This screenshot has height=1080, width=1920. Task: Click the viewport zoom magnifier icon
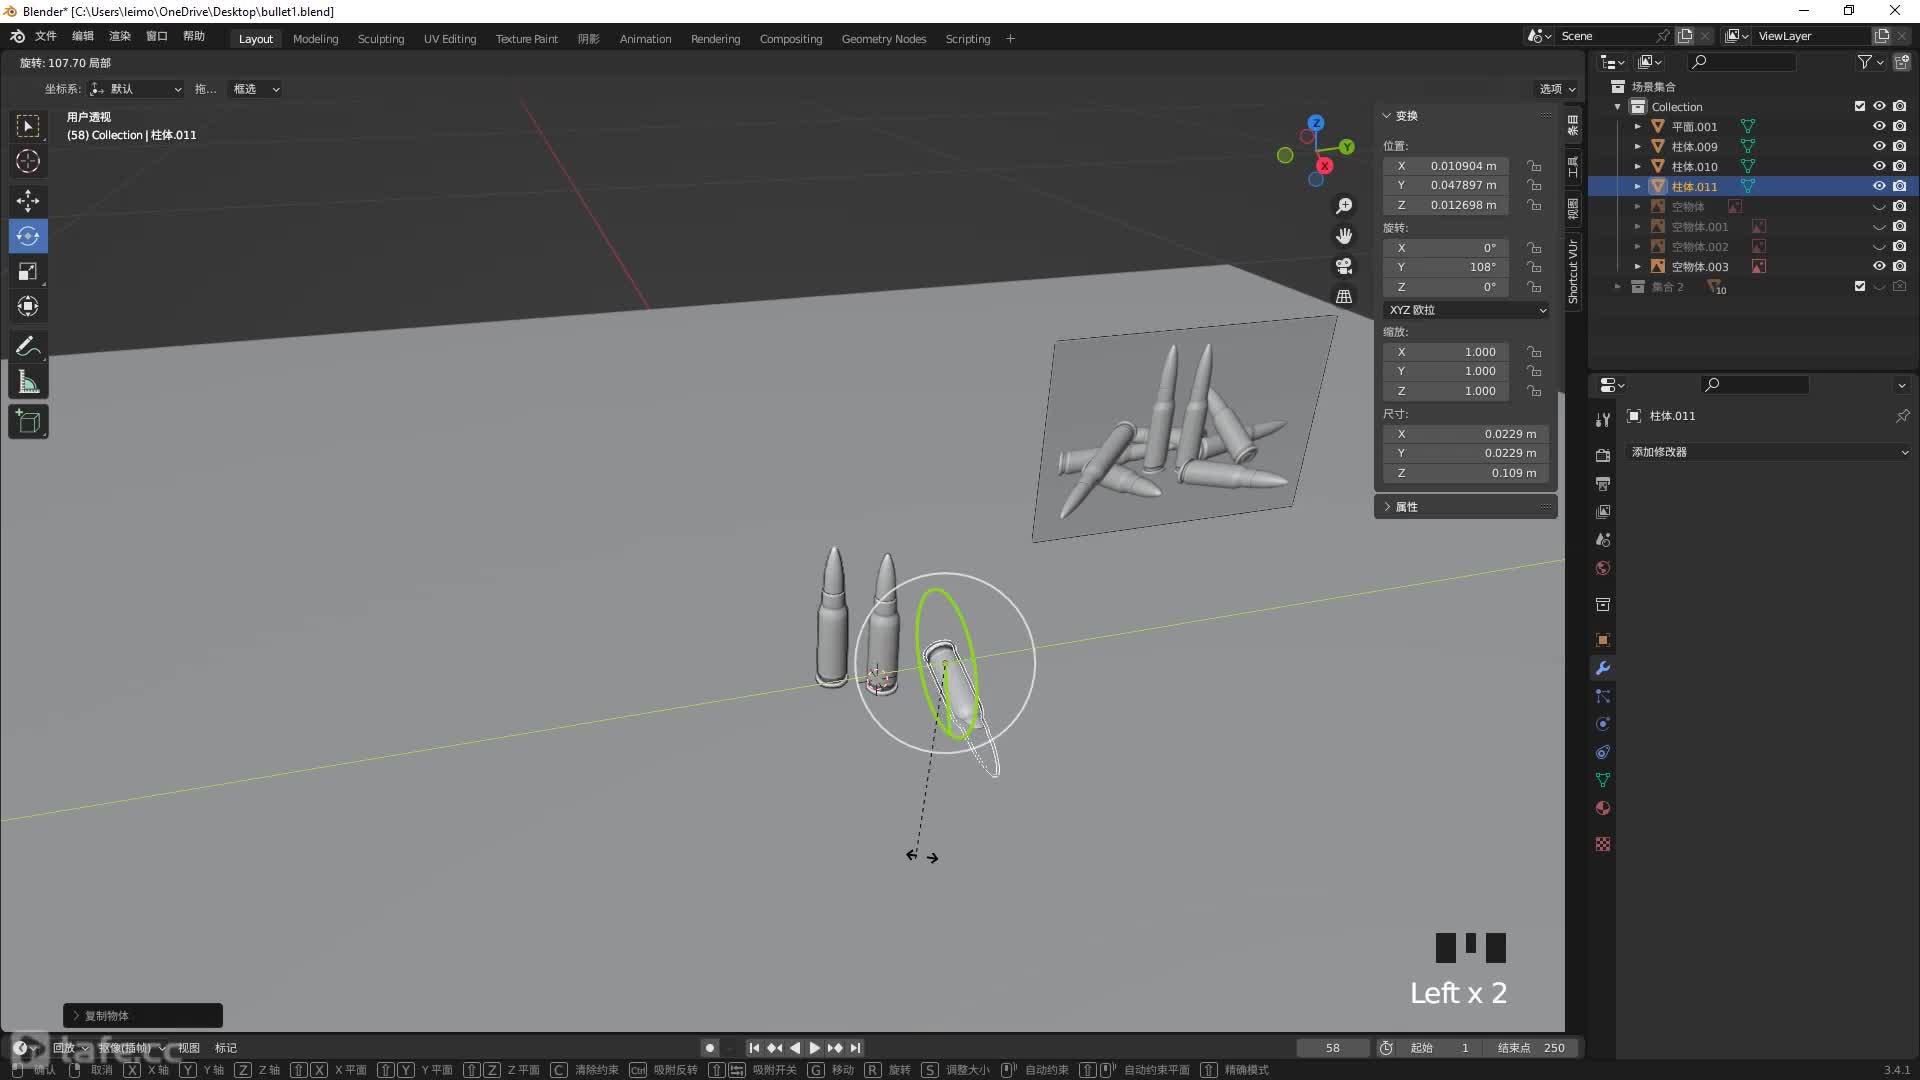click(1344, 205)
